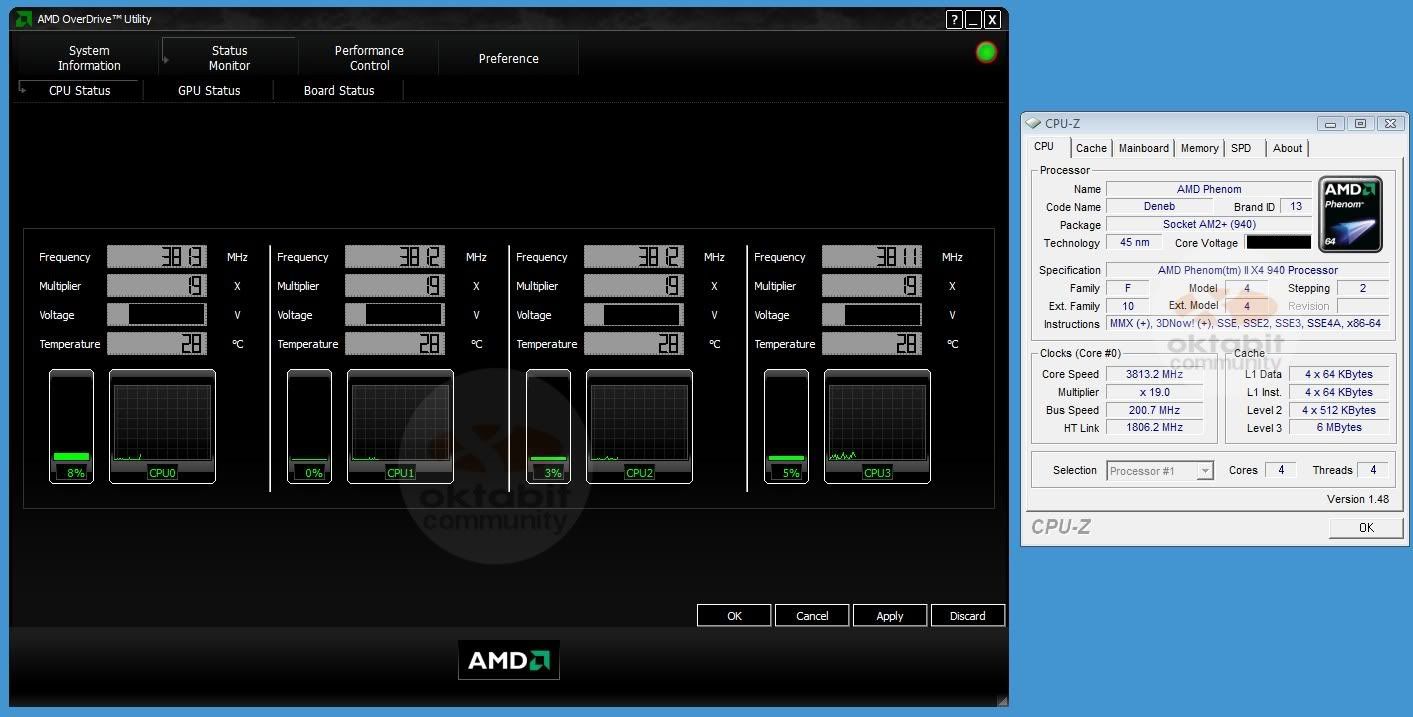Click OK in the CPU-Z window

tap(1365, 527)
